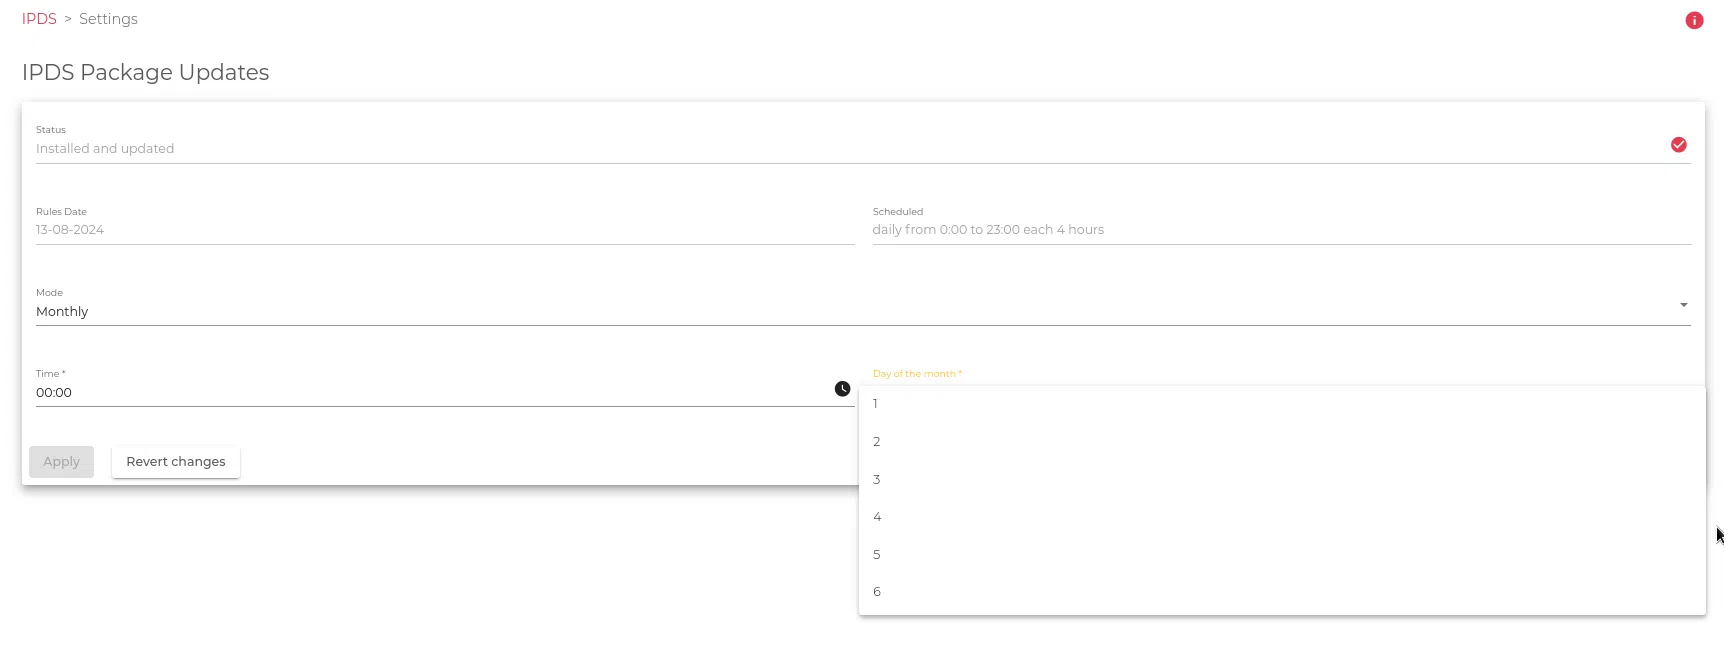Click the Revert changes button
Viewport: 1728px width, 668px height.
[176, 462]
